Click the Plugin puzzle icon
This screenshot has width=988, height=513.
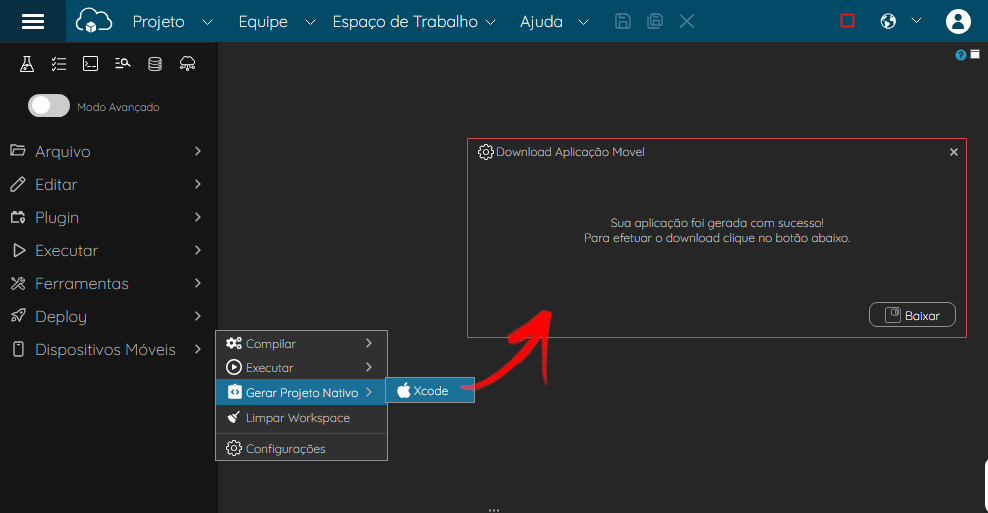pyautogui.click(x=18, y=217)
